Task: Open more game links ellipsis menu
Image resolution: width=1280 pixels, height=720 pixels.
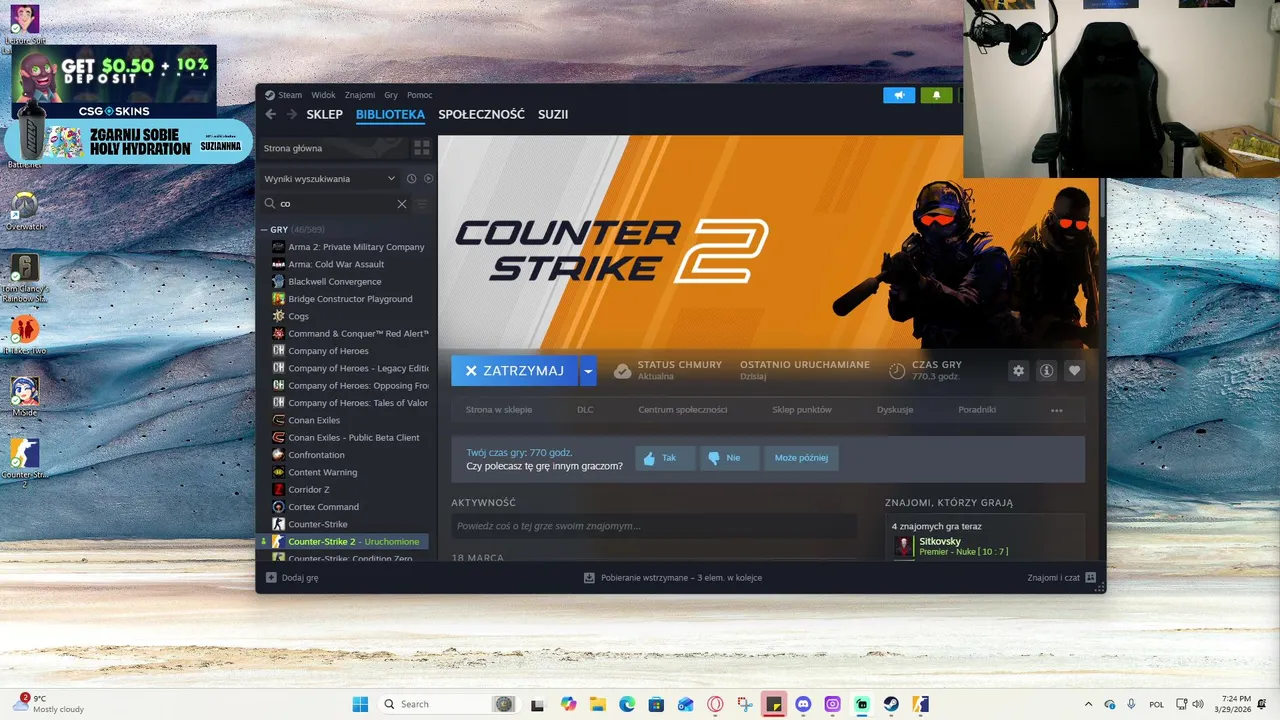Action: (x=1057, y=410)
